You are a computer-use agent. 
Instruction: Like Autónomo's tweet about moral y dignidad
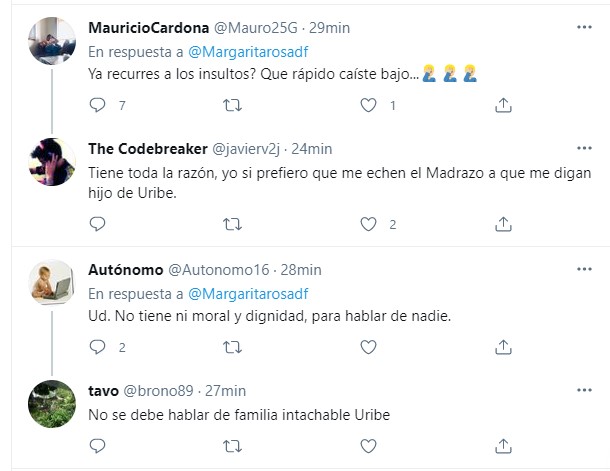pos(368,347)
